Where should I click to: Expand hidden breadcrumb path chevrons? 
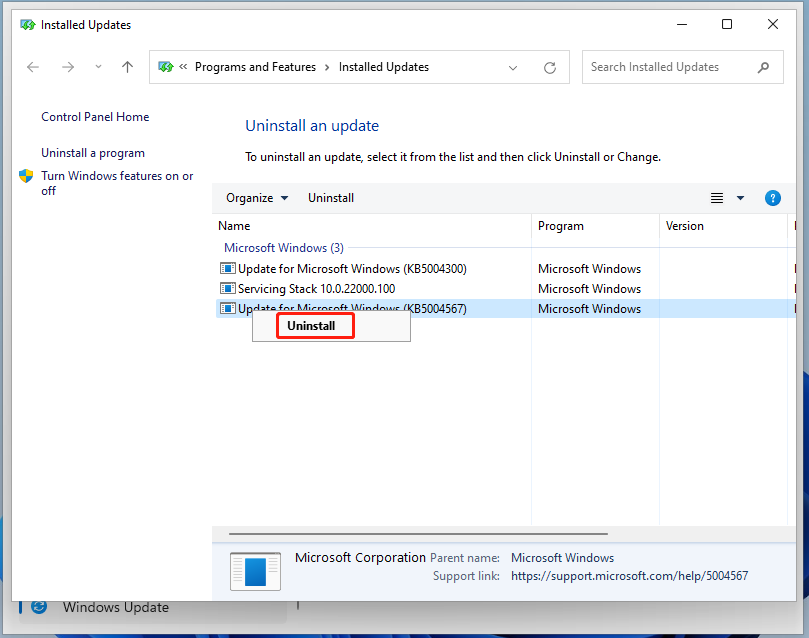point(183,67)
